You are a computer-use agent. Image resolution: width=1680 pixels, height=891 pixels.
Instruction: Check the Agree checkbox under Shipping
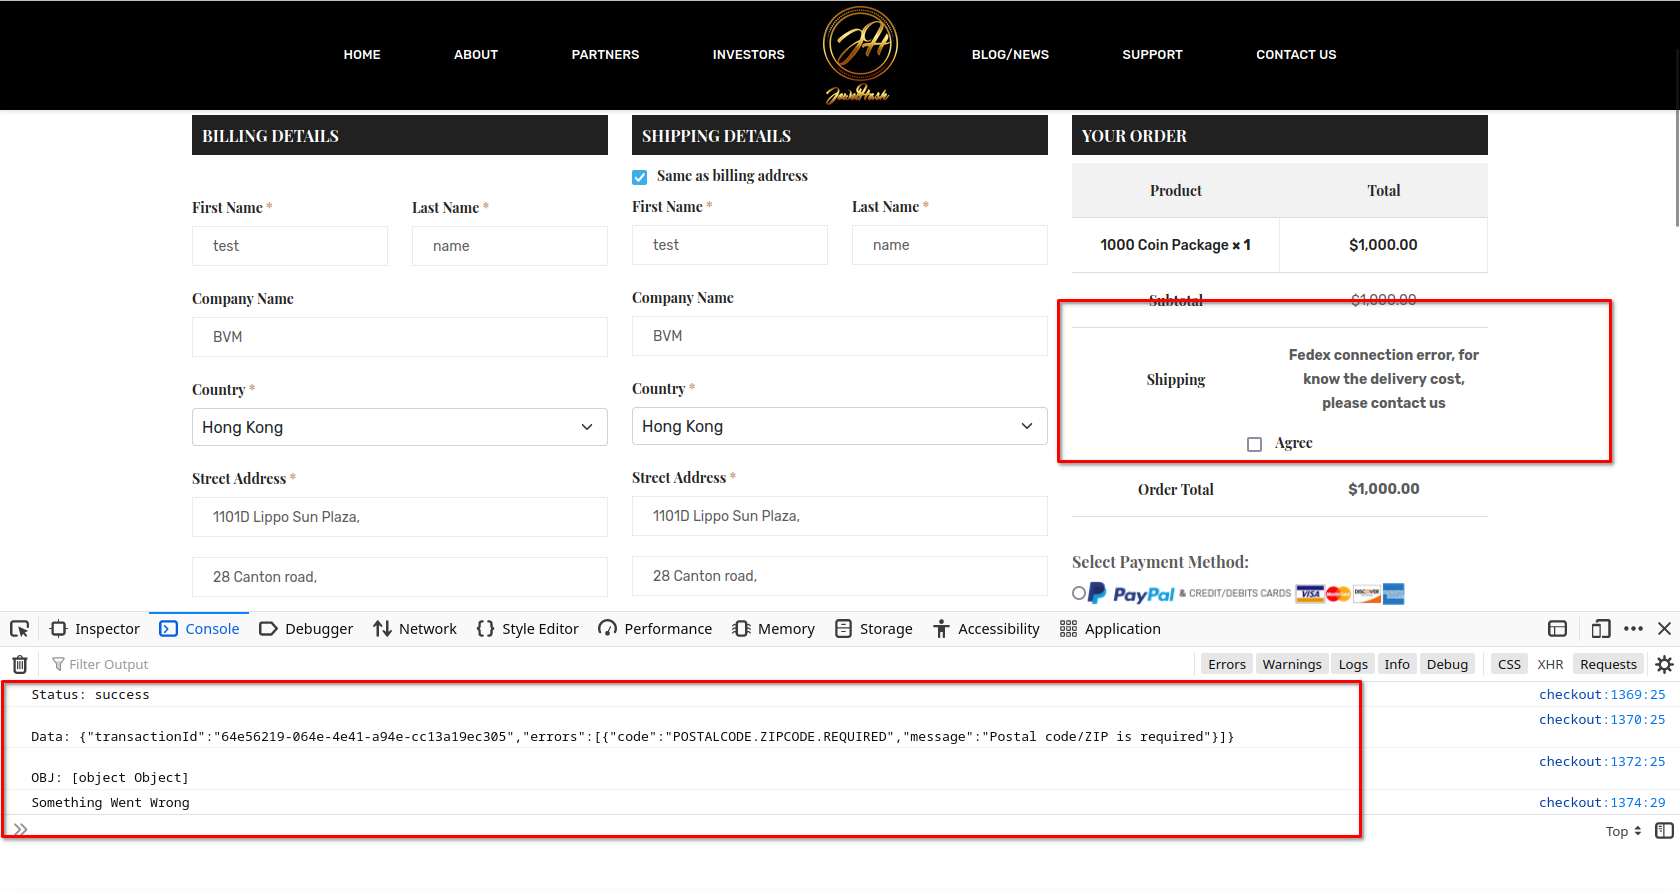pos(1254,444)
